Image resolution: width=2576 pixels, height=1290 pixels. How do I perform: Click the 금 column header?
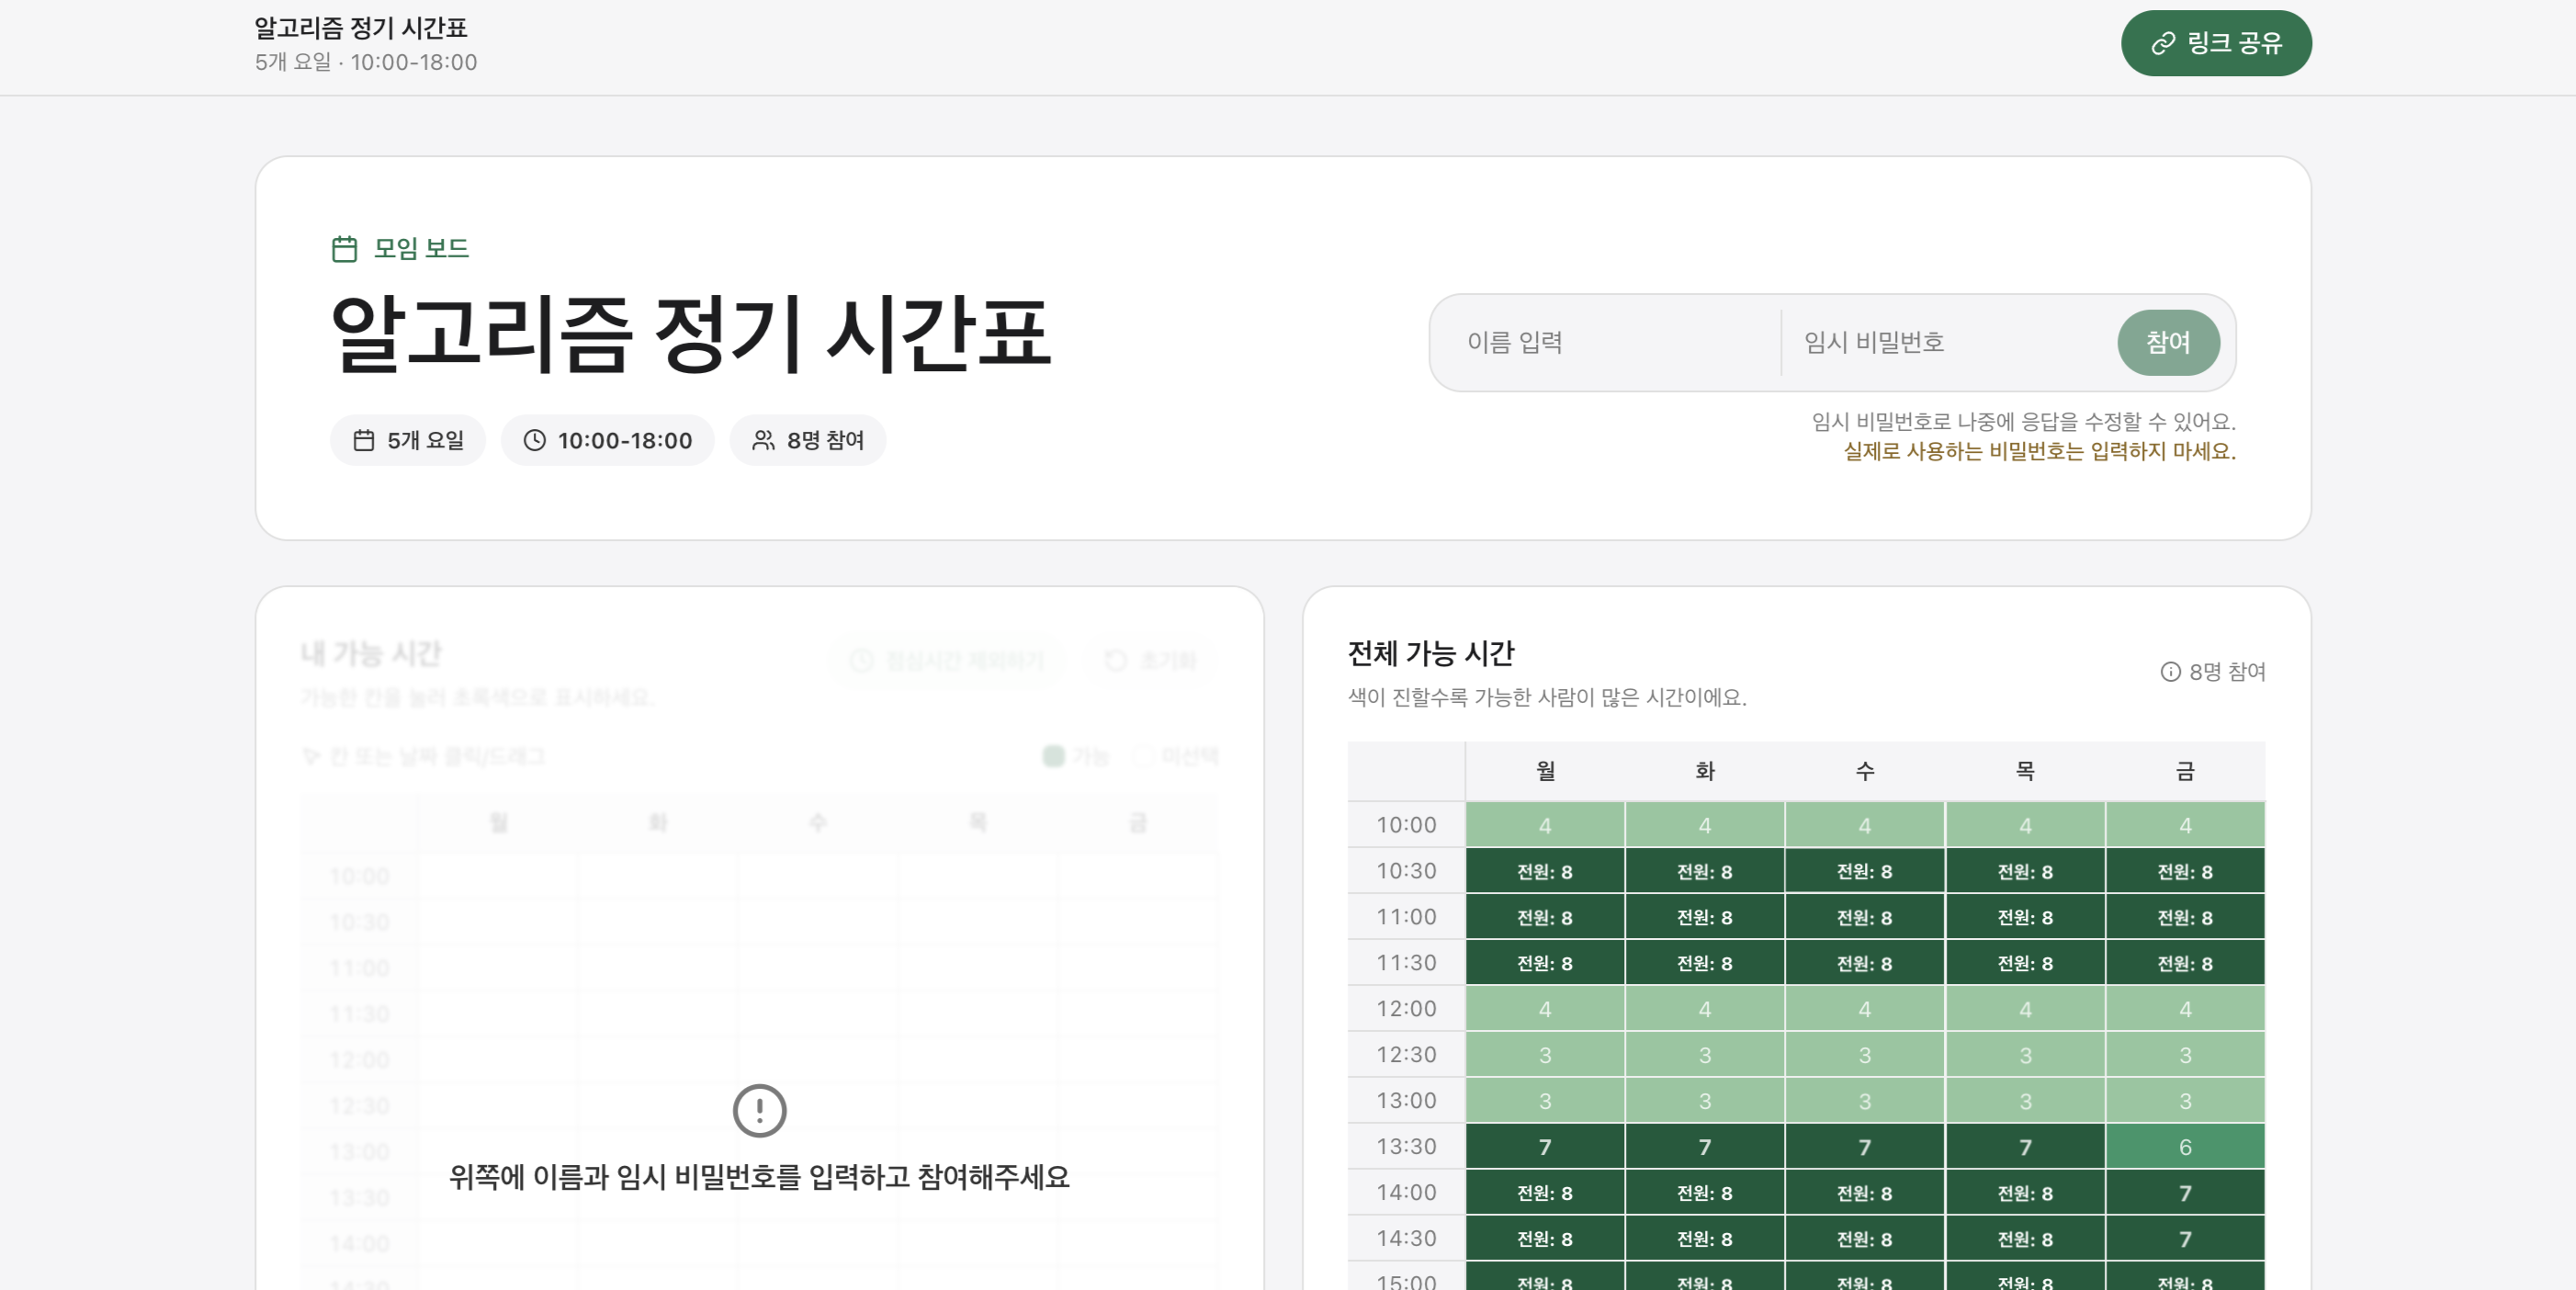(x=2185, y=771)
